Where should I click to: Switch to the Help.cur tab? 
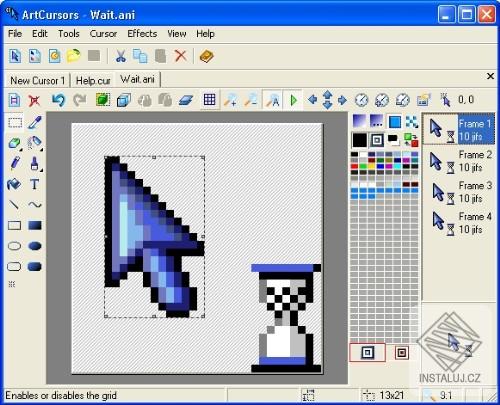93,80
